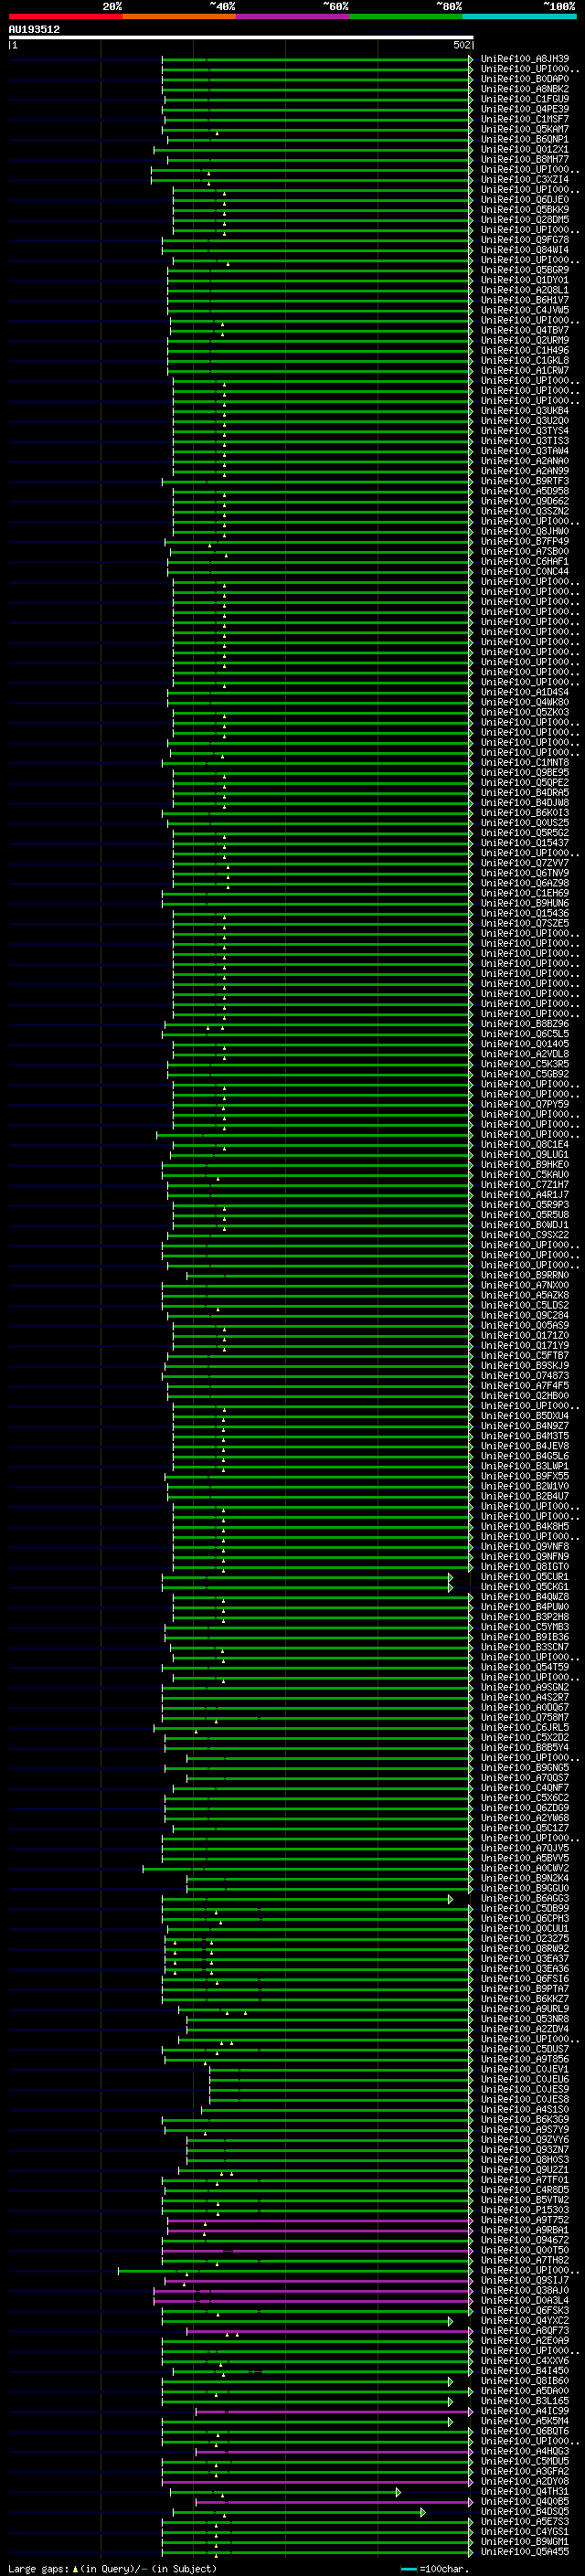Select label UniRef100_Q2URM9
This screenshot has width=585, height=2576.
525,341
